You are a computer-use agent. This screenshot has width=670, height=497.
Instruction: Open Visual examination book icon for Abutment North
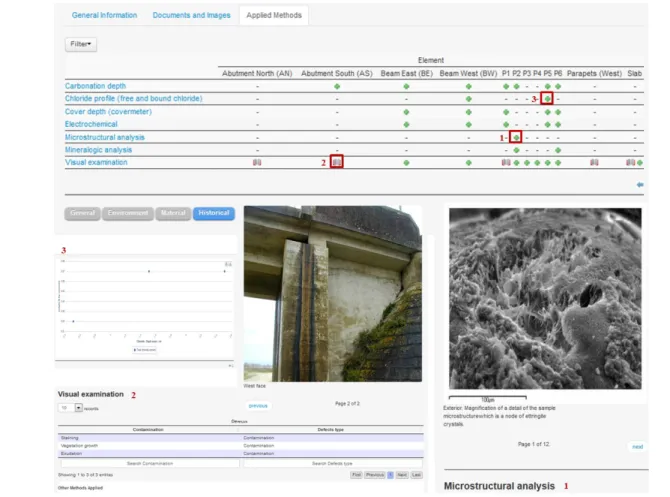pyautogui.click(x=257, y=162)
